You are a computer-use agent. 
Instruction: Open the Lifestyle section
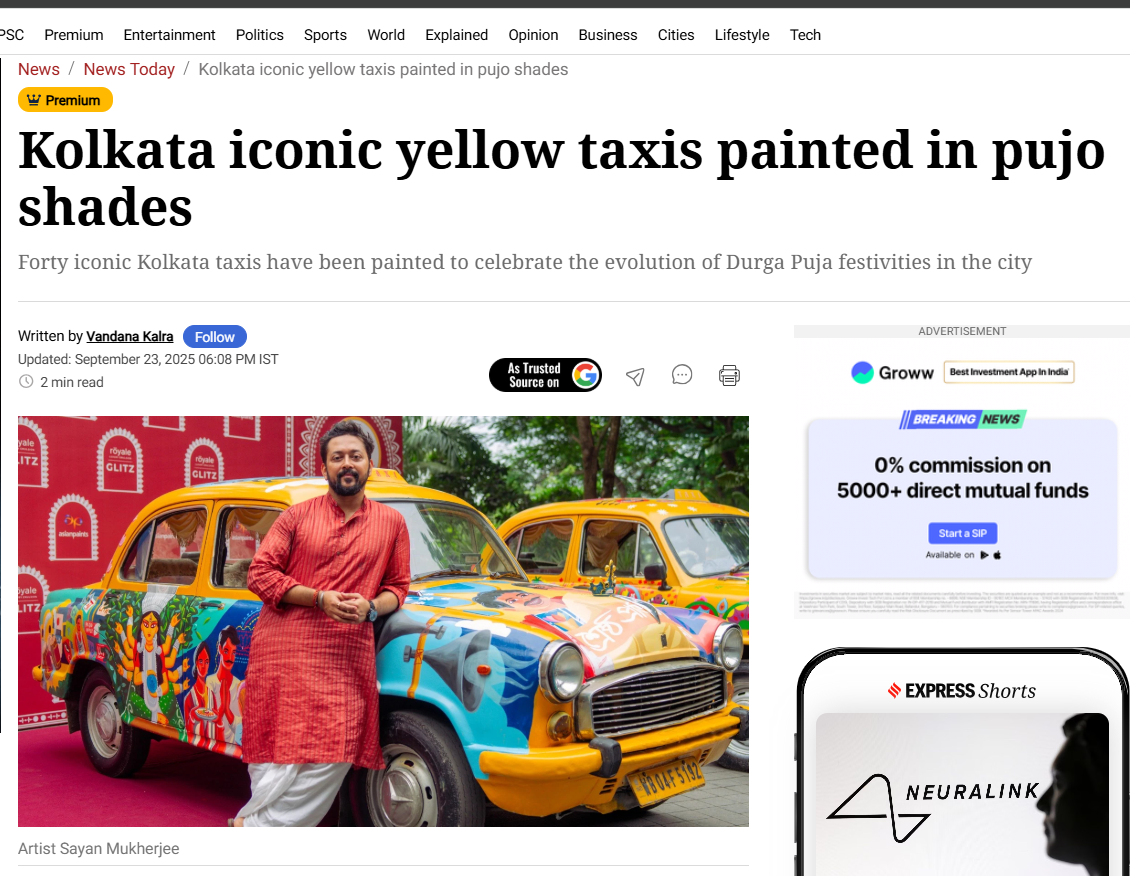pyautogui.click(x=742, y=35)
